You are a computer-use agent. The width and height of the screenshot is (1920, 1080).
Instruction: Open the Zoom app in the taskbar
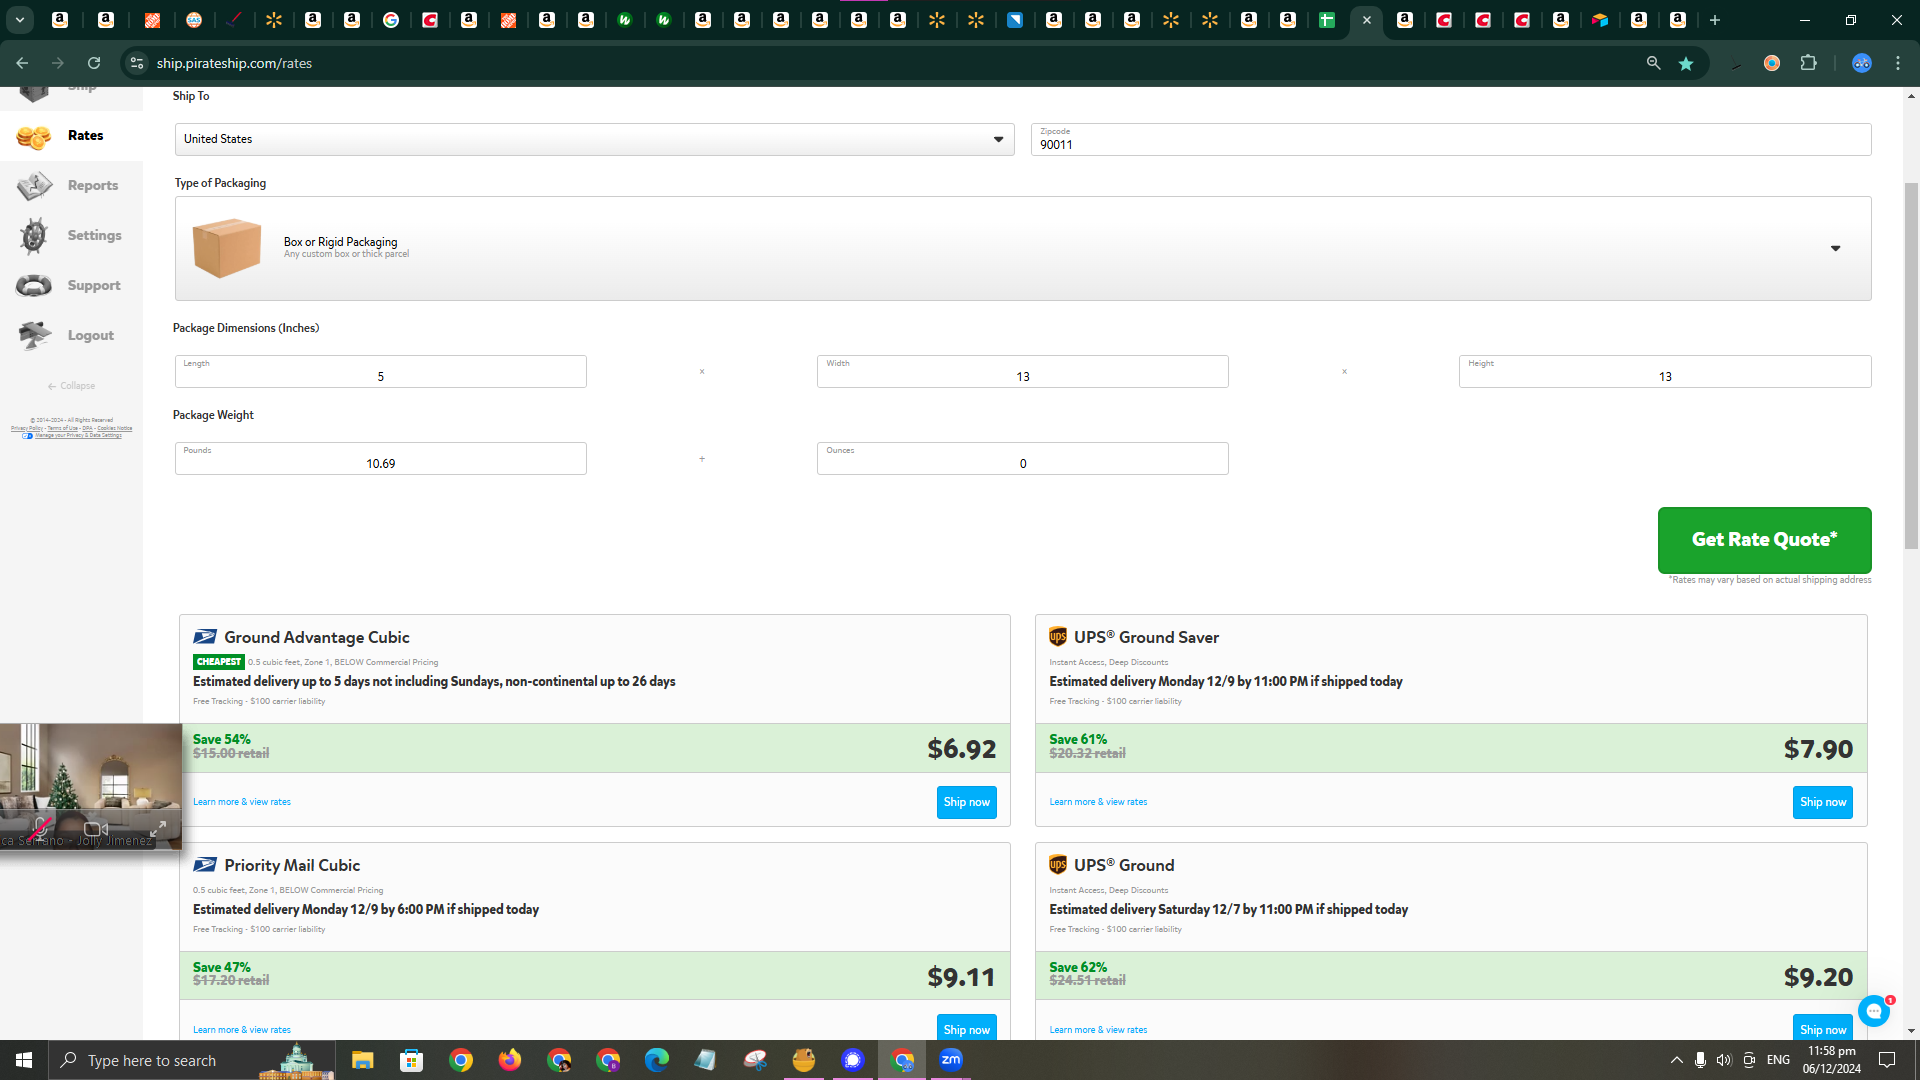click(950, 1060)
